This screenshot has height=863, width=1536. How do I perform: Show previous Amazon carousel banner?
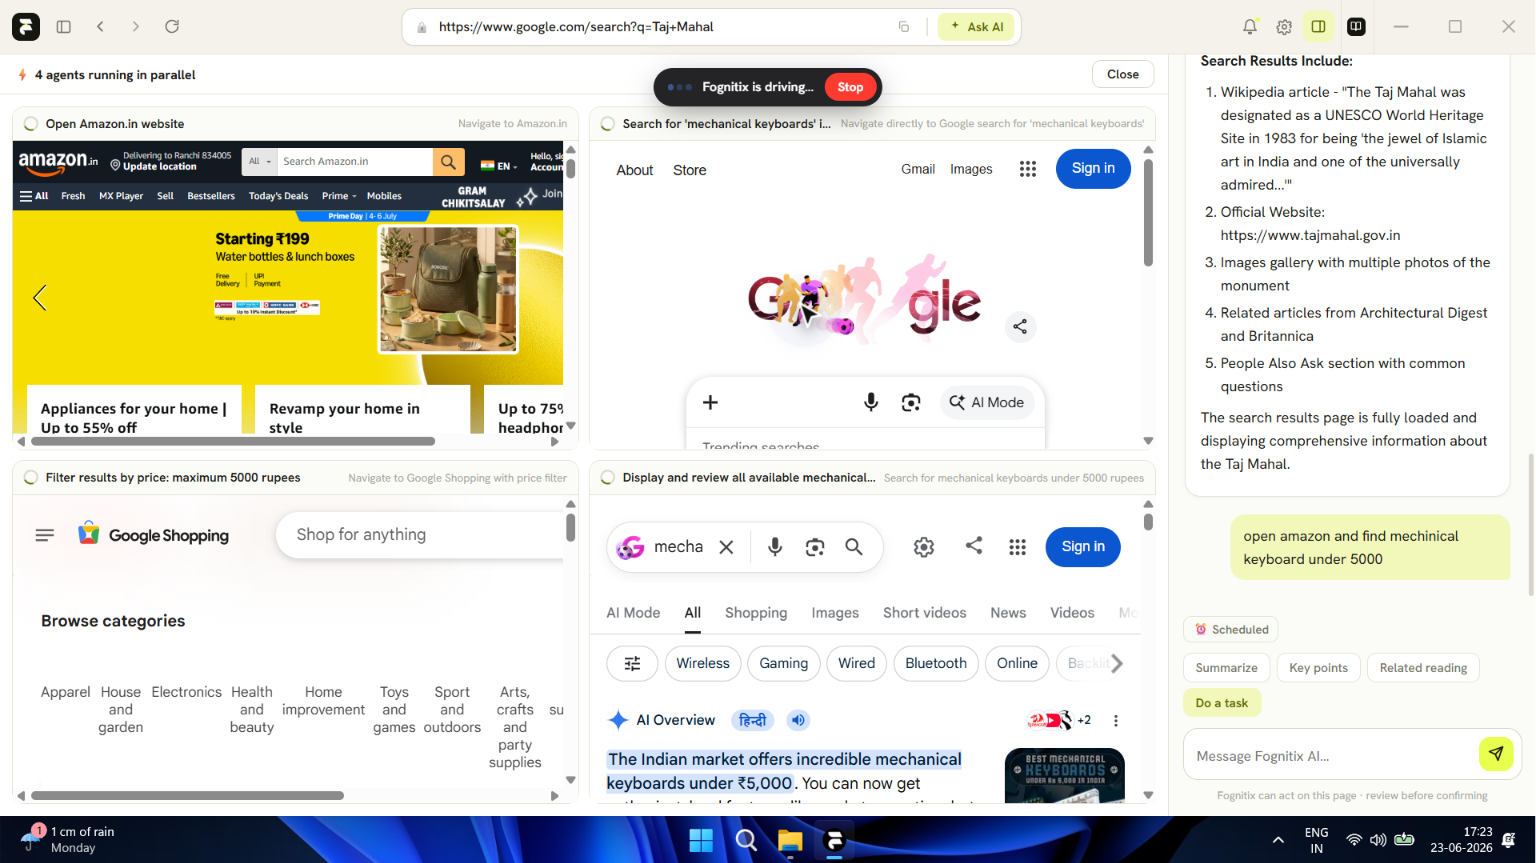pyautogui.click(x=40, y=297)
